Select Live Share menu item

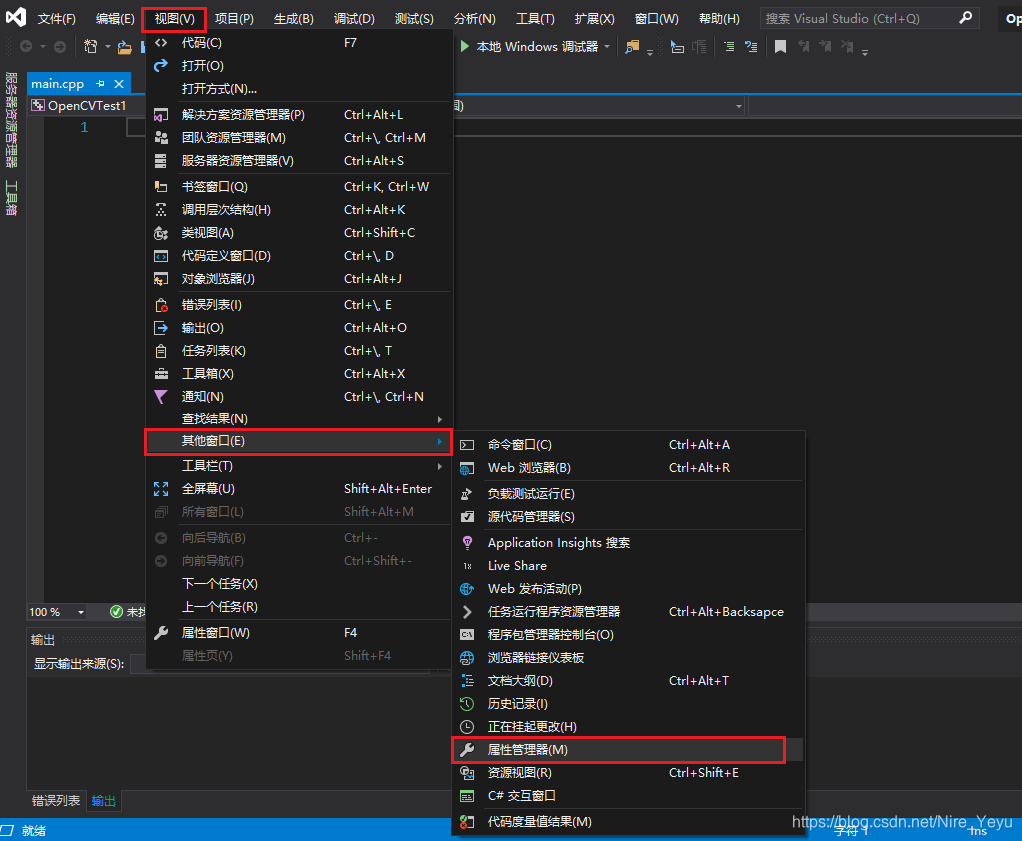click(x=628, y=566)
